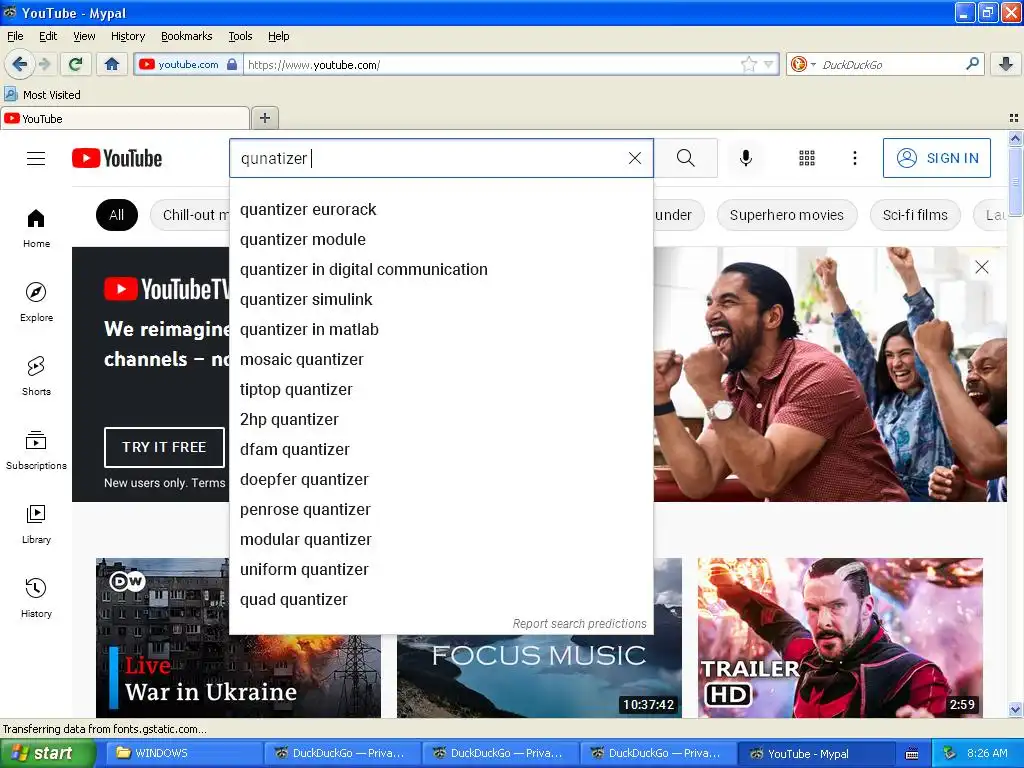Select the Sci-fi films chip
This screenshot has height=768, width=1024.
pyautogui.click(x=915, y=215)
